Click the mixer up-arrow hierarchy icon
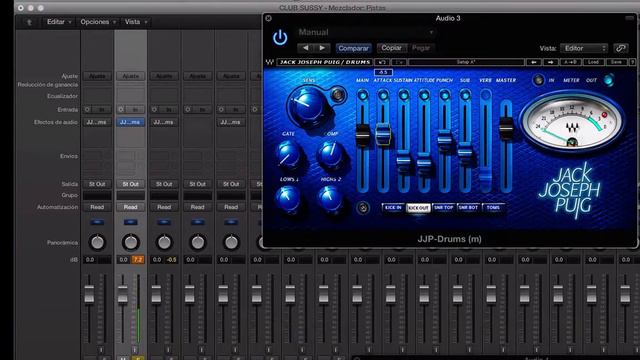The height and width of the screenshot is (360, 640). (x=29, y=22)
